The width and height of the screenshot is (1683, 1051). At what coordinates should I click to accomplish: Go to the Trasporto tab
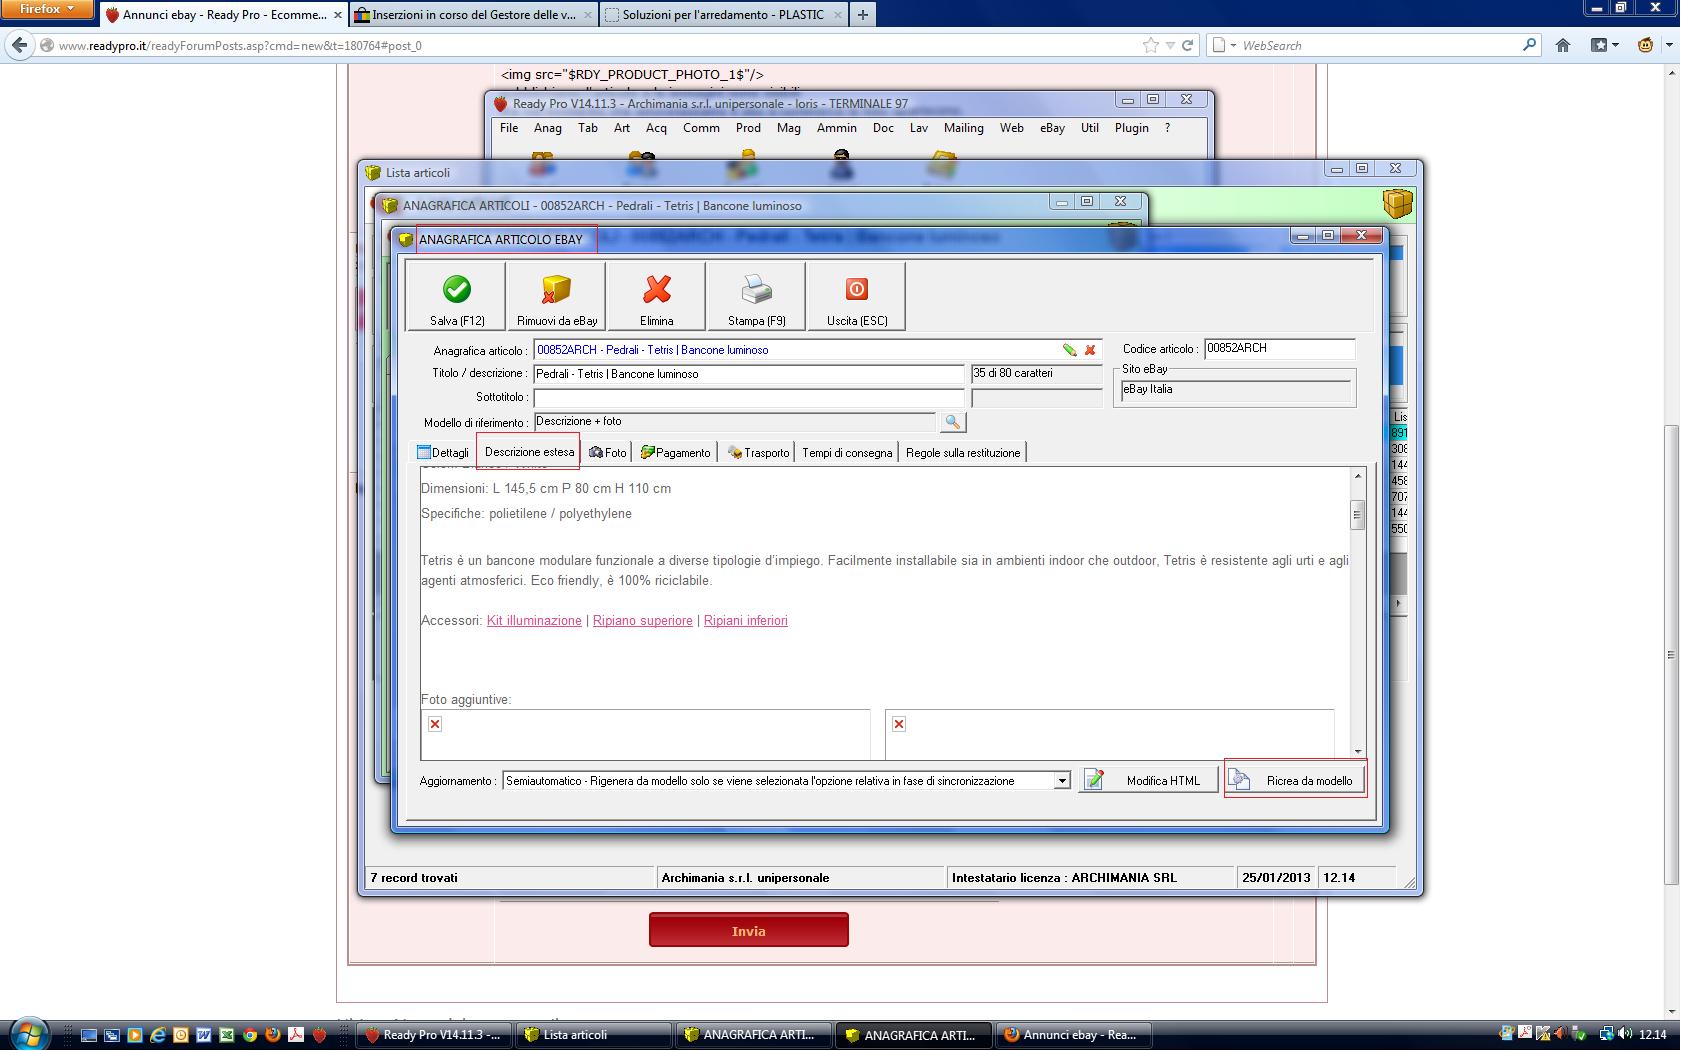point(759,453)
